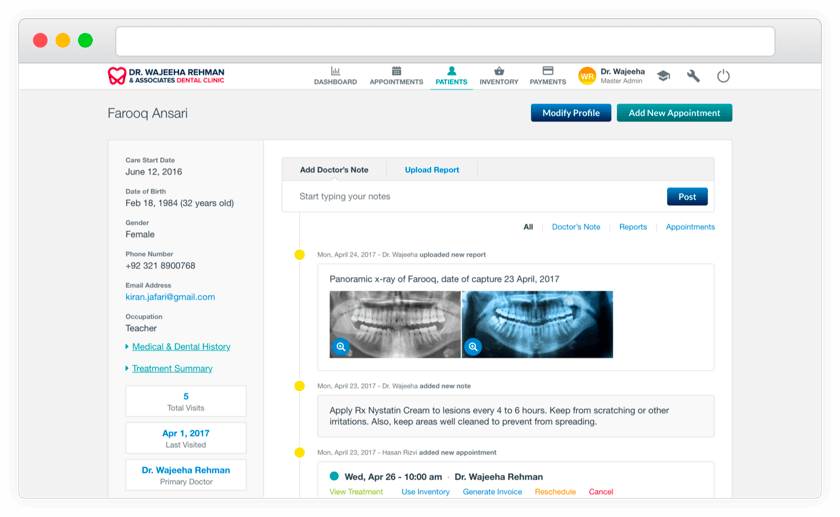Click Add New Appointment button

tap(674, 113)
